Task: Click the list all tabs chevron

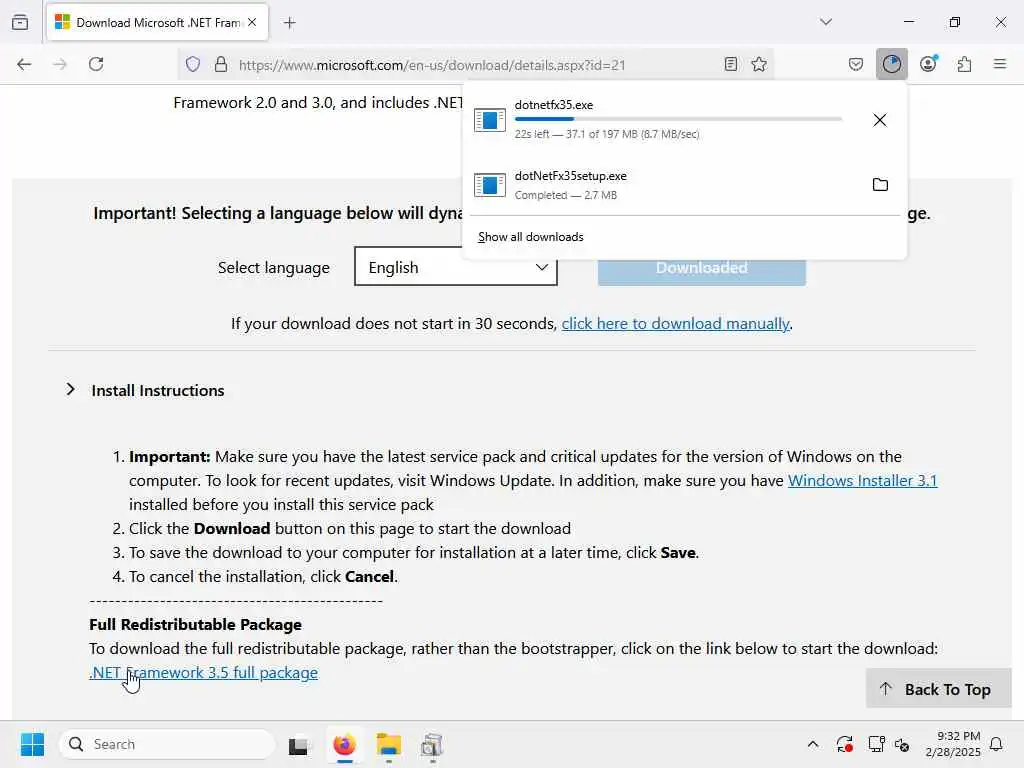Action: tap(826, 22)
